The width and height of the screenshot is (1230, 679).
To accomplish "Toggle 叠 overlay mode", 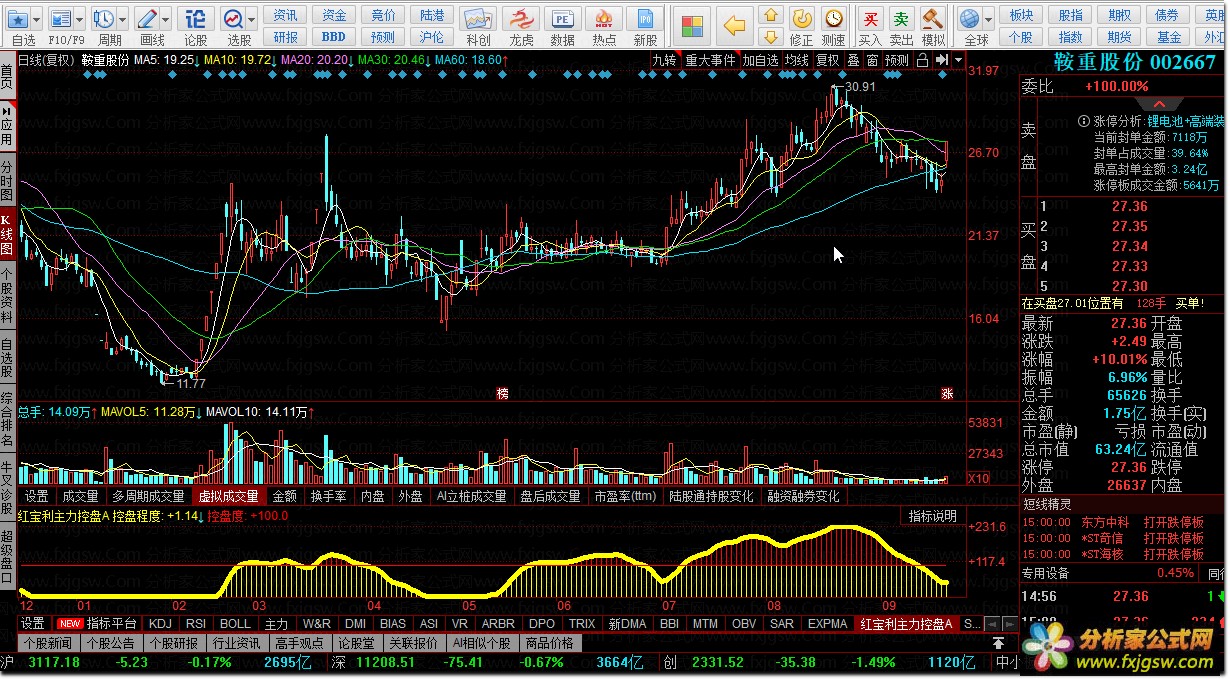I will (x=853, y=60).
